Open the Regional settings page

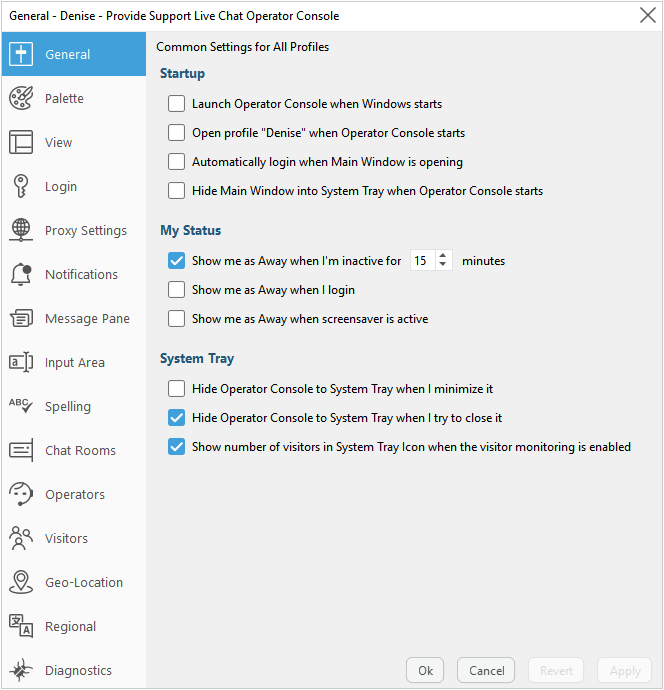pyautogui.click(x=73, y=626)
